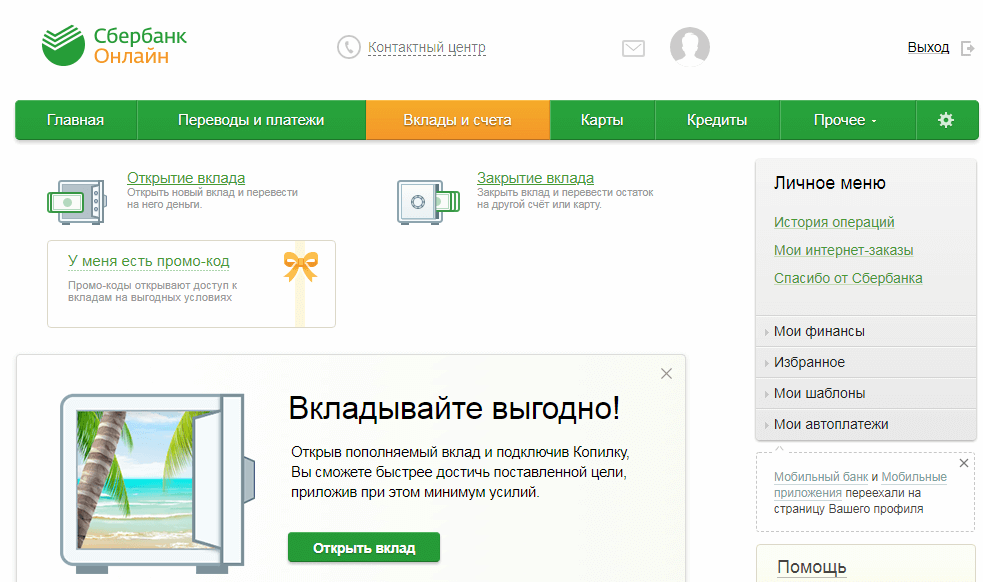Go to the Карты tab
This screenshot has height=582, width=983.
click(x=602, y=120)
